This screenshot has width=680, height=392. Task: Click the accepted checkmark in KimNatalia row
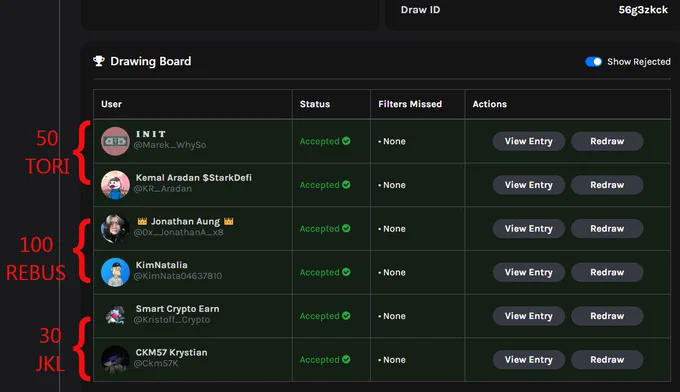click(346, 272)
